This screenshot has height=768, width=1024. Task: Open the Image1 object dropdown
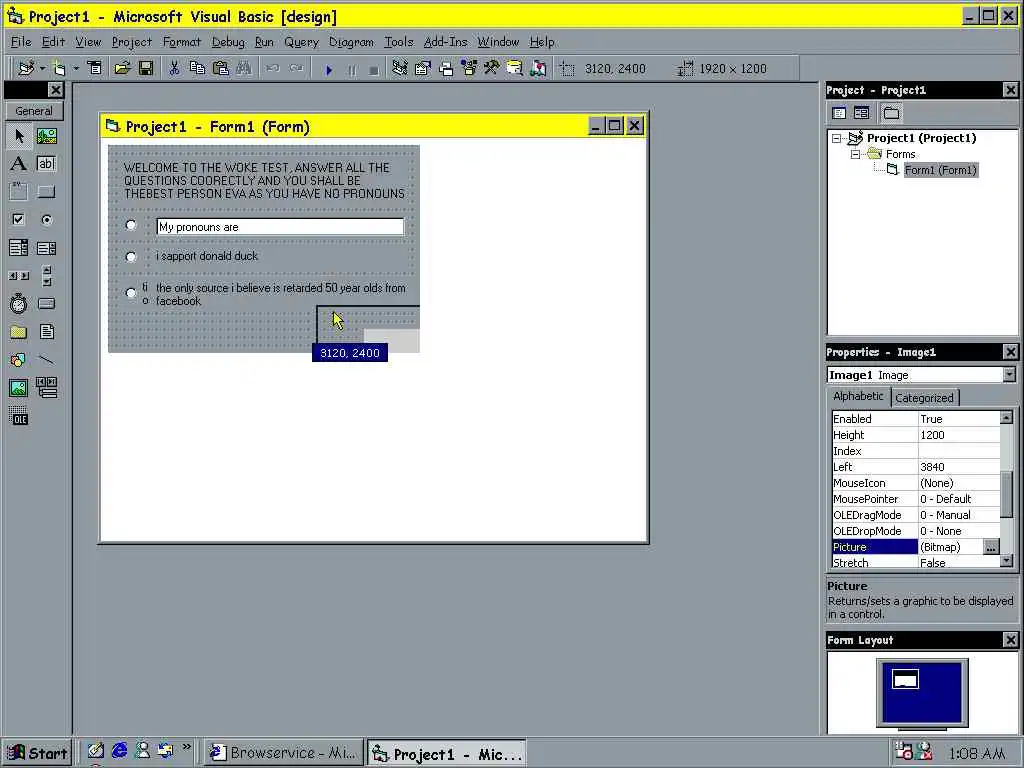click(1010, 374)
